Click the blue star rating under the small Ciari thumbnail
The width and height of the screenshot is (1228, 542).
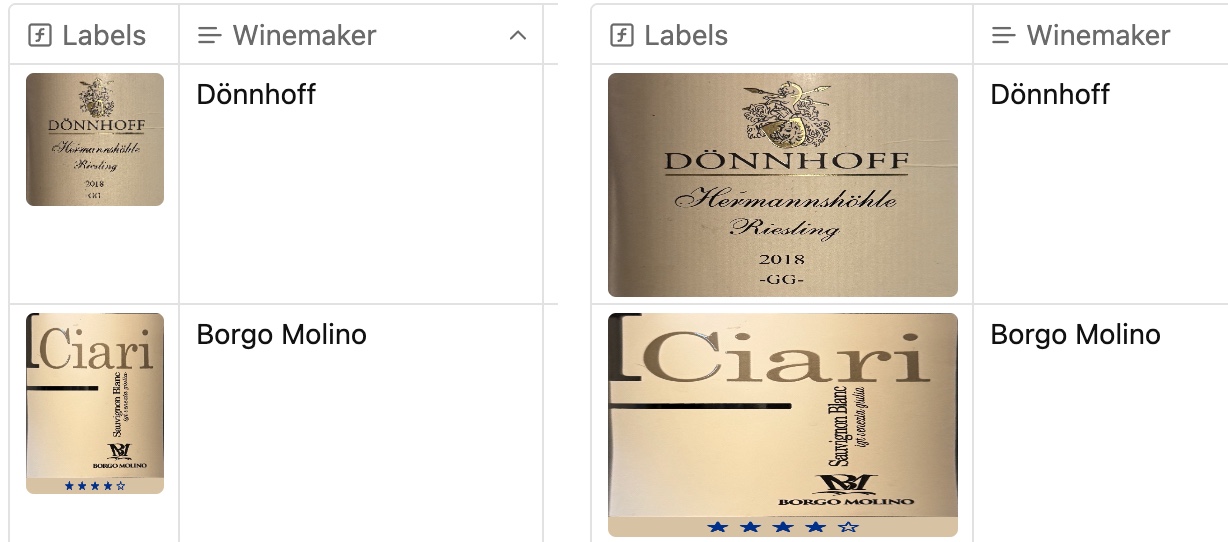95,486
